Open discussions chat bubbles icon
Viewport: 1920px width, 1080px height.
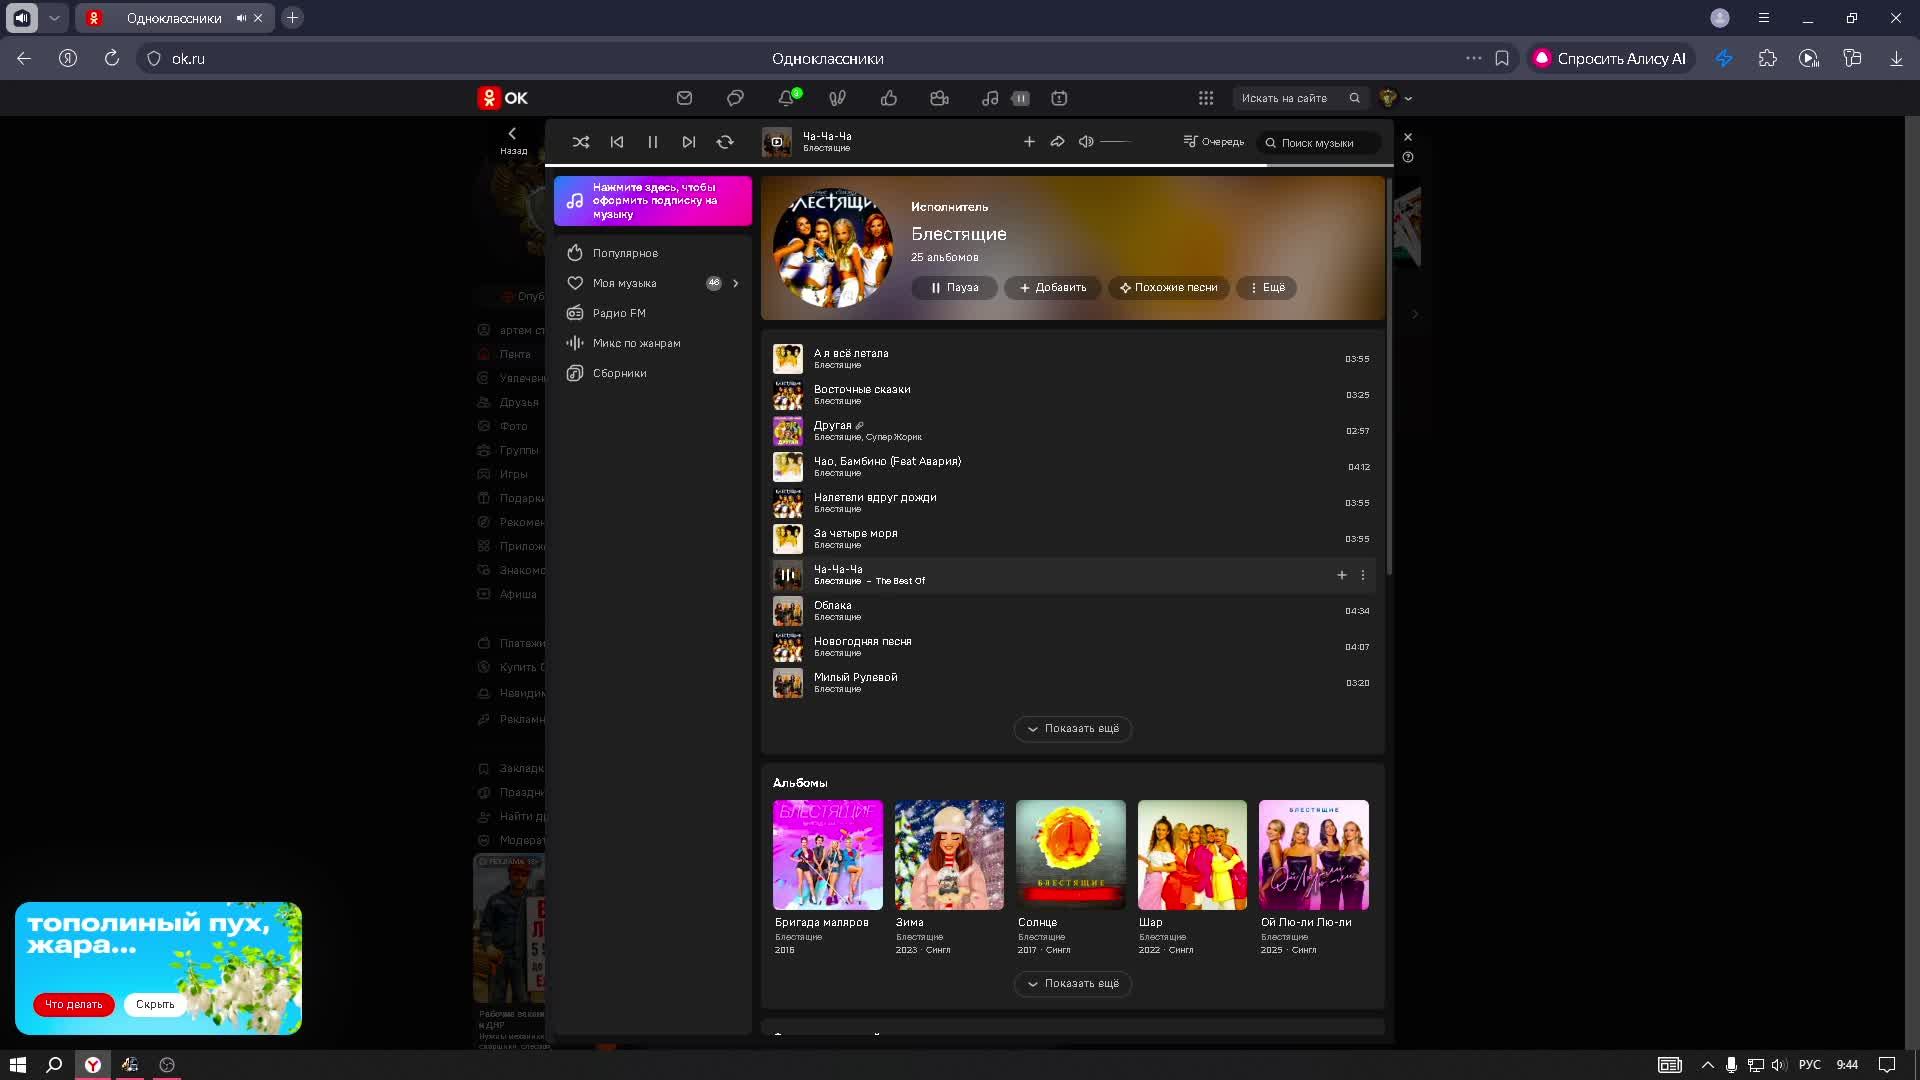(x=735, y=98)
